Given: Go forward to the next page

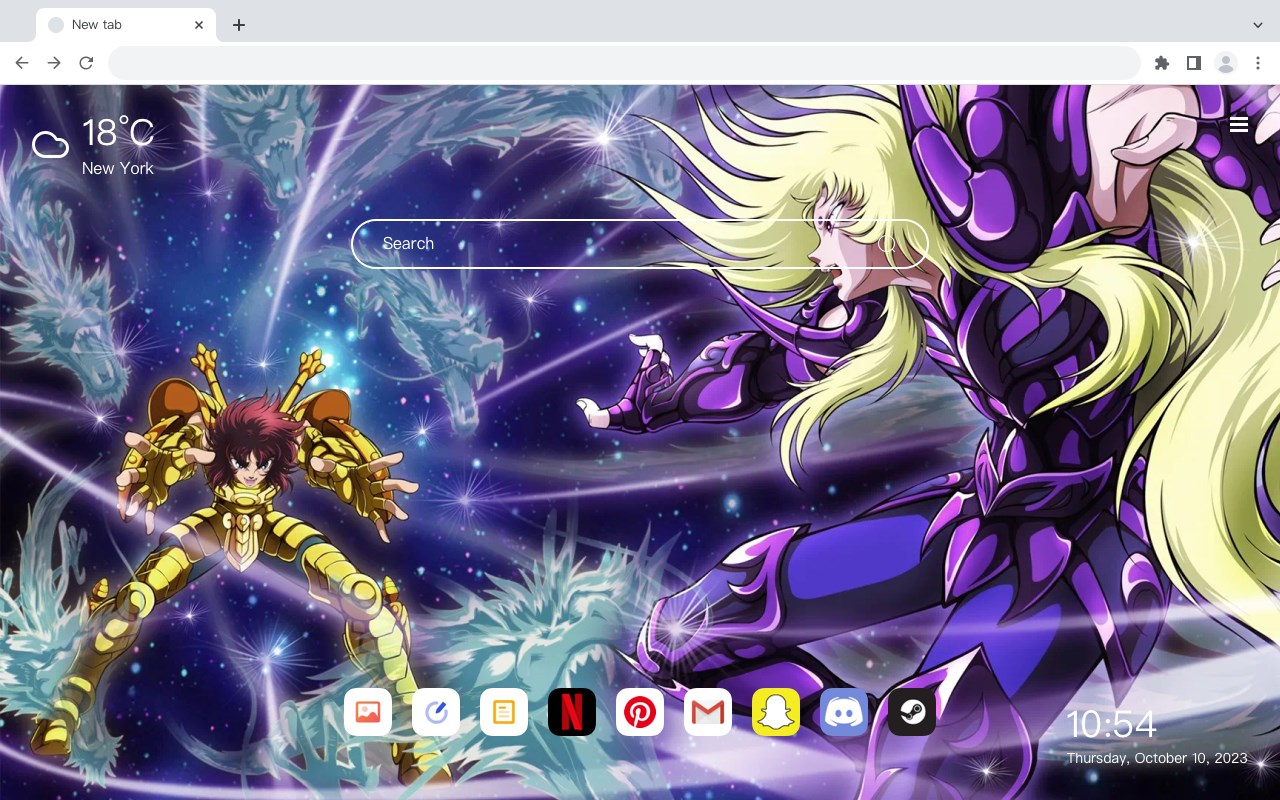Looking at the screenshot, I should pyautogui.click(x=54, y=63).
